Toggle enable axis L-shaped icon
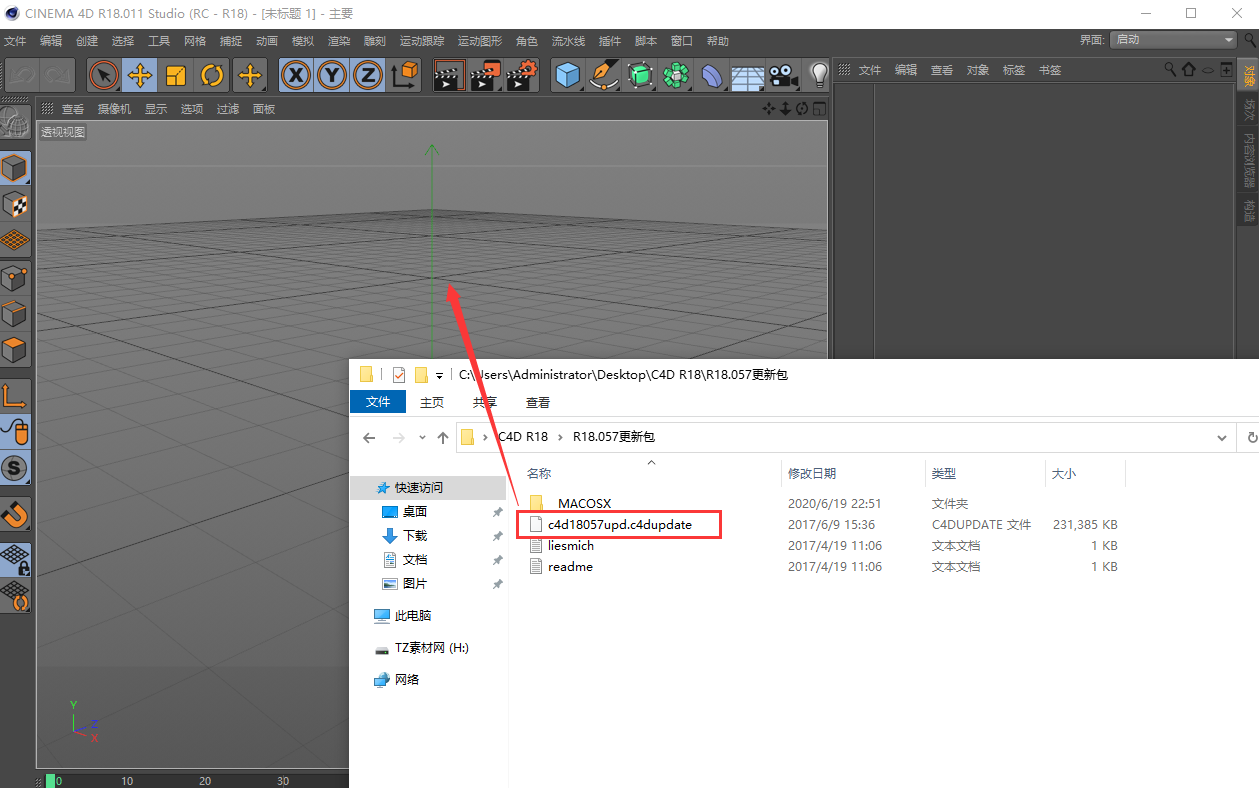The image size is (1259, 788). (x=15, y=396)
